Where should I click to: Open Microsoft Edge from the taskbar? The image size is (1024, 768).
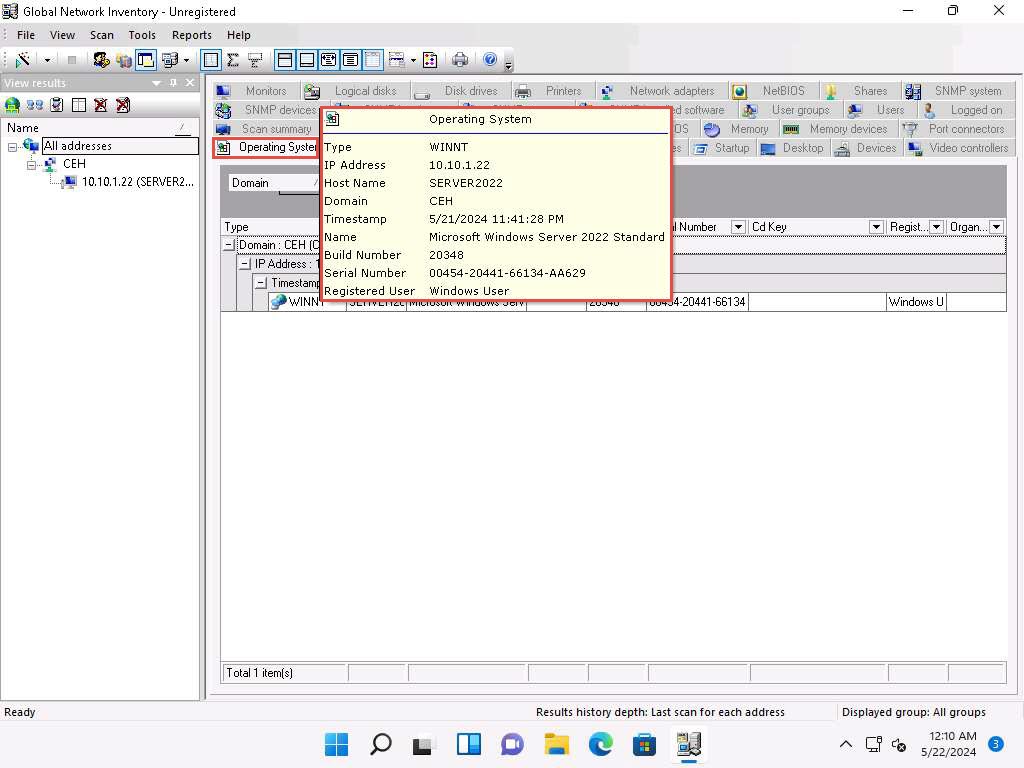pyautogui.click(x=600, y=744)
